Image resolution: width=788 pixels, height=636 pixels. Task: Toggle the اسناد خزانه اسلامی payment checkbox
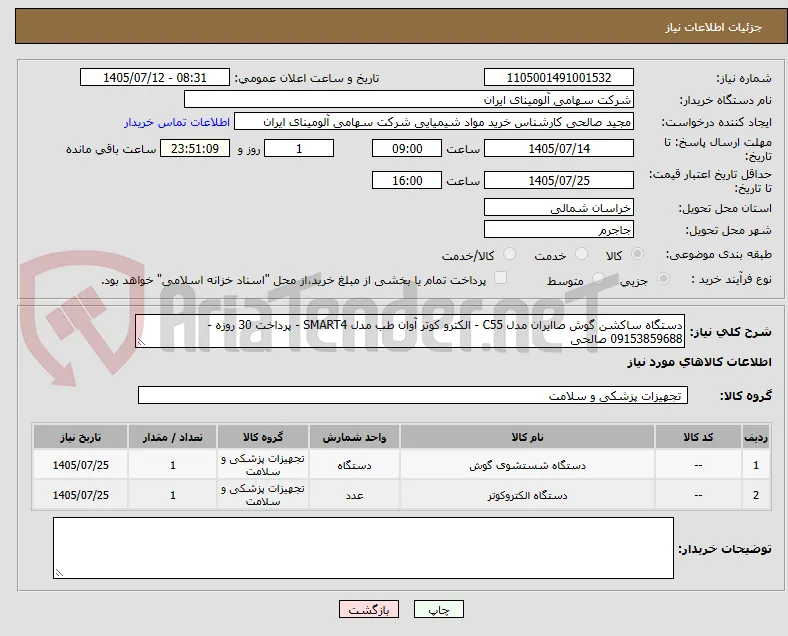click(x=501, y=278)
